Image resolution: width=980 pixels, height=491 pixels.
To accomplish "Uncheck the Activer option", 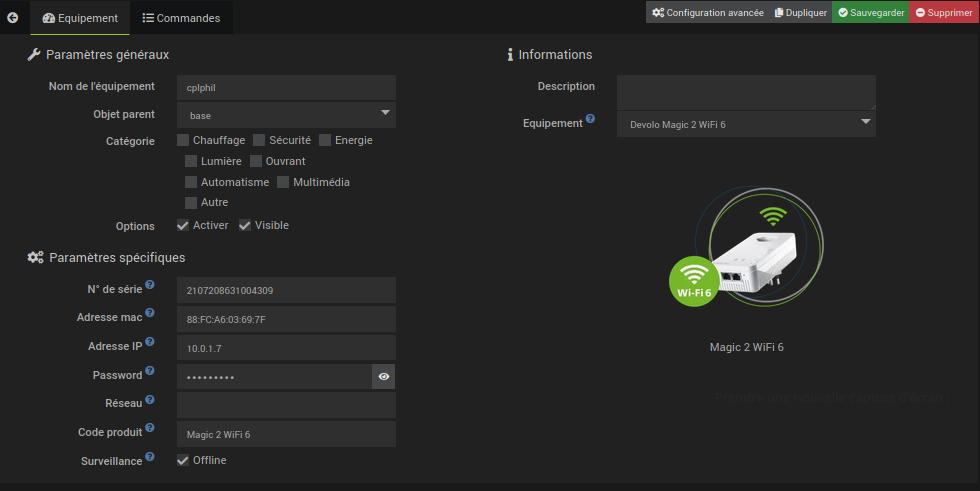I will pos(183,225).
